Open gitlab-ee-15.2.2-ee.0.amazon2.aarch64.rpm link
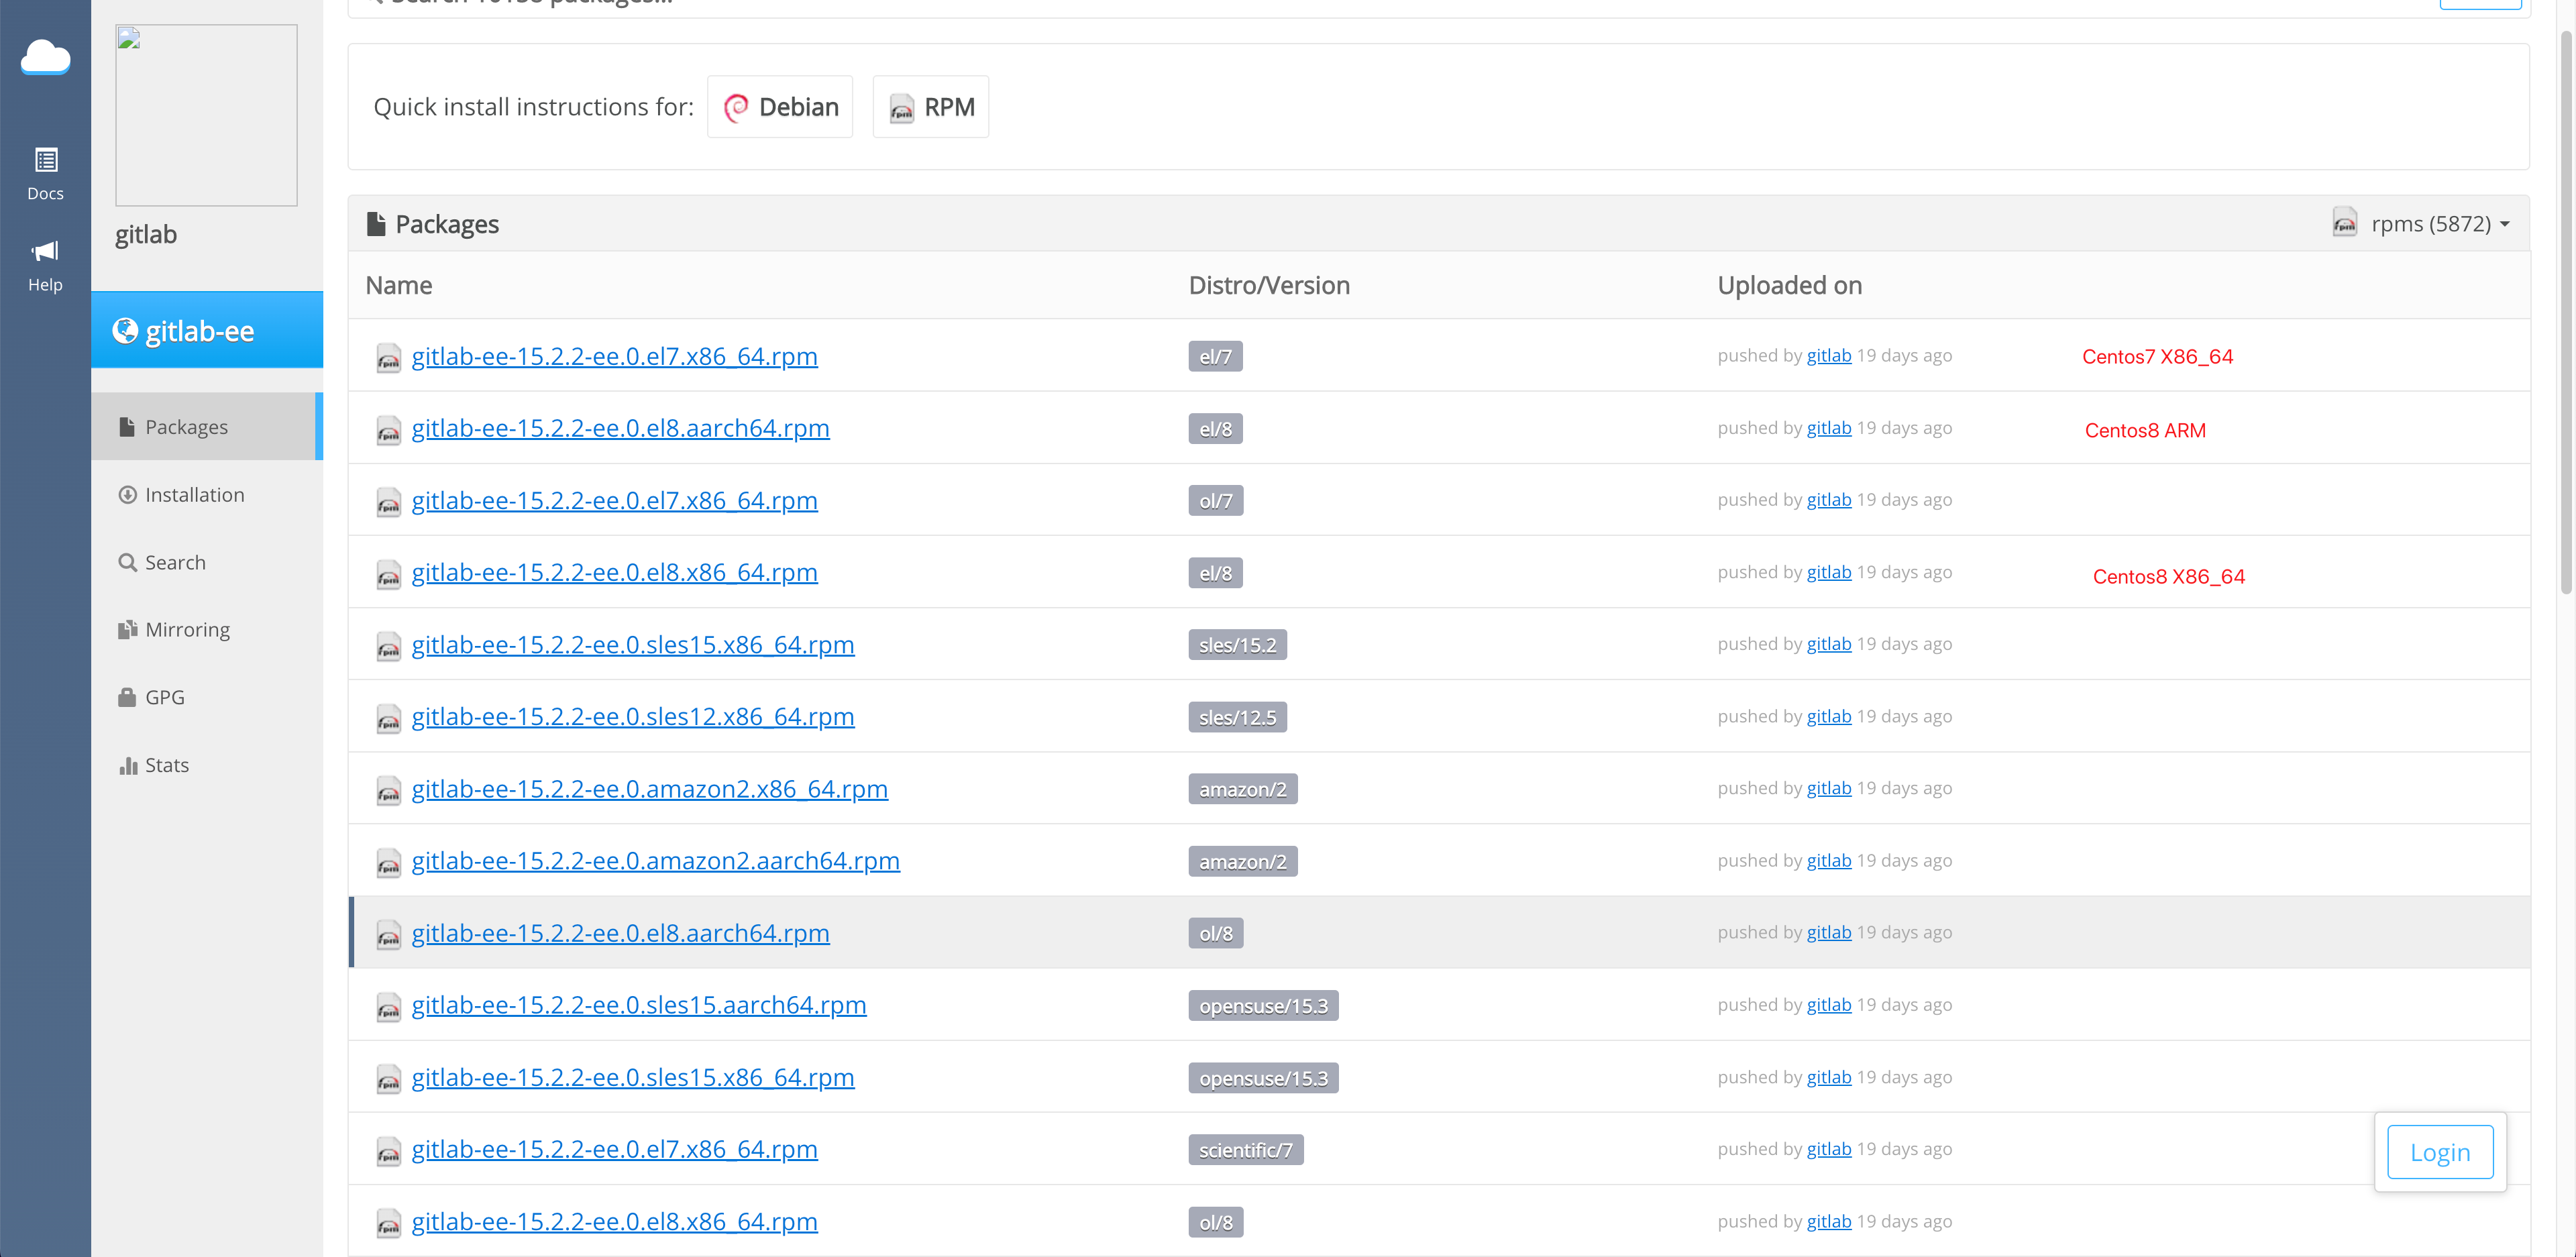 (655, 861)
